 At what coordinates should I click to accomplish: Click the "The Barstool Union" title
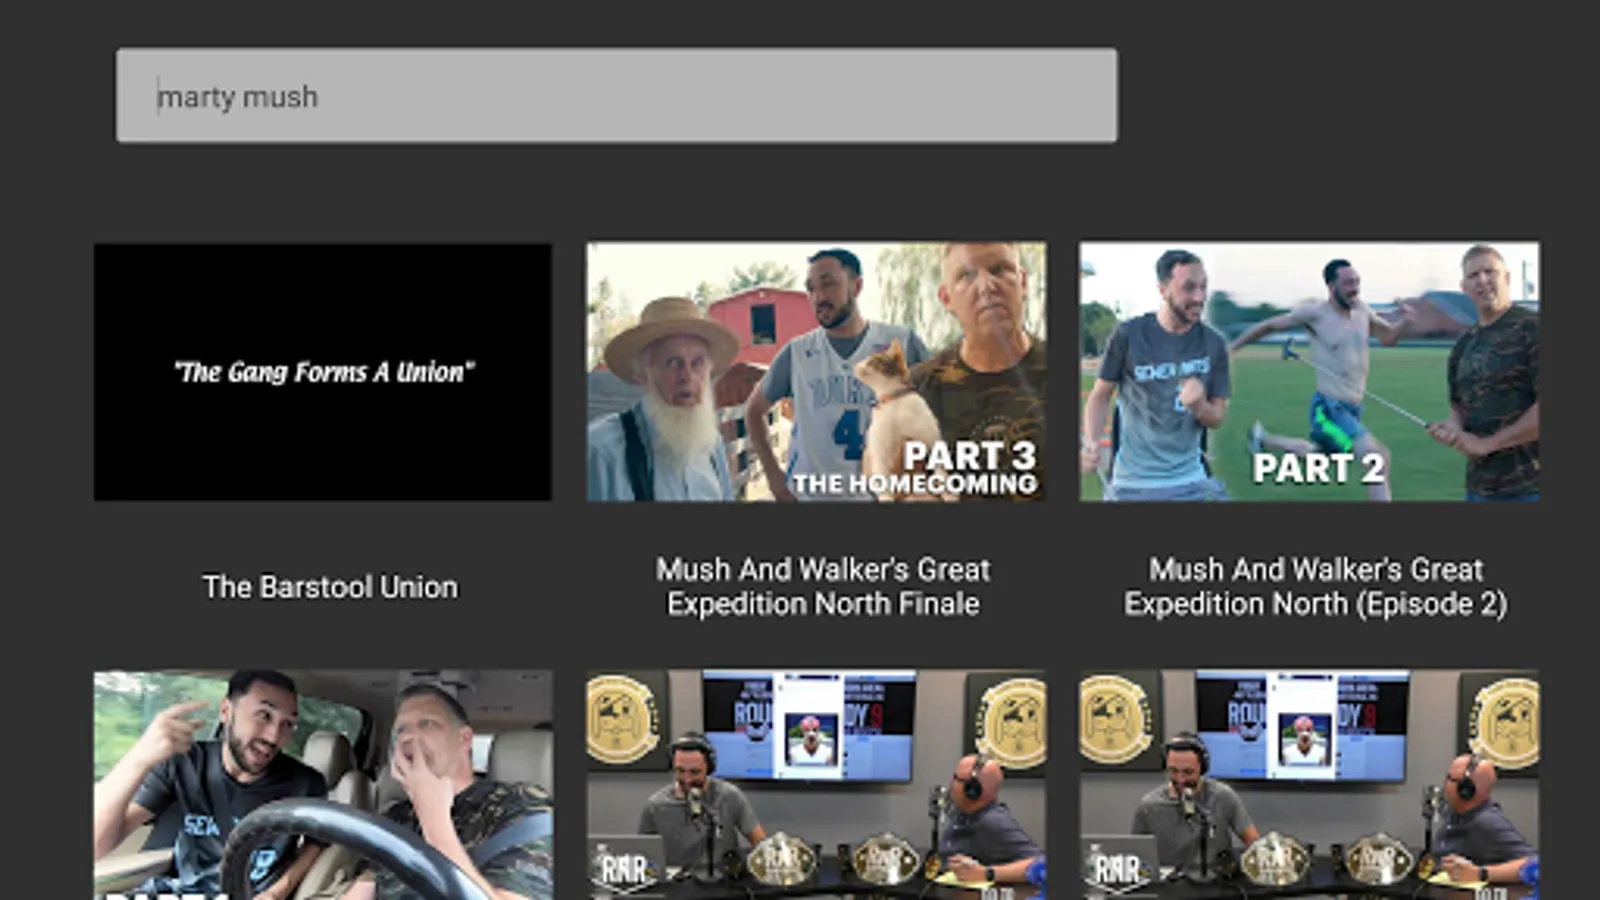pyautogui.click(x=330, y=587)
